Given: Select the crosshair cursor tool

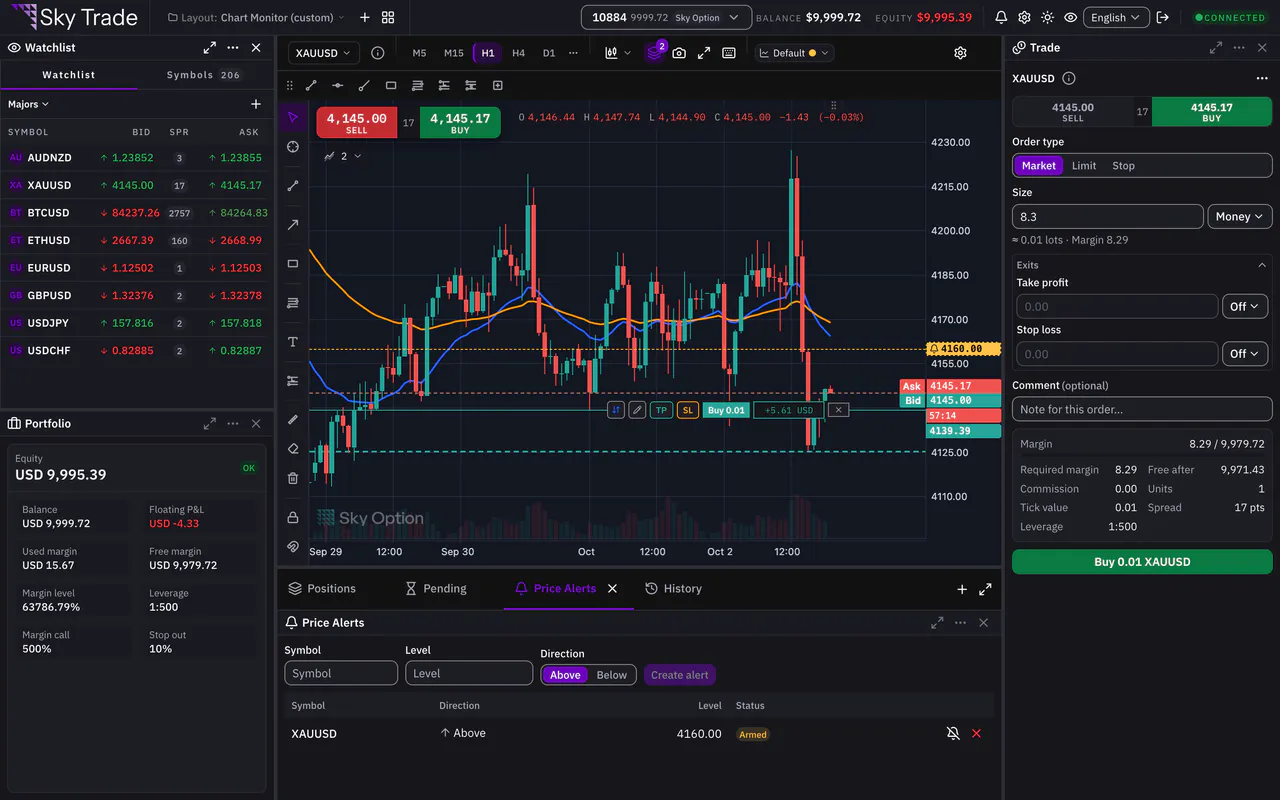Looking at the screenshot, I should (x=293, y=147).
